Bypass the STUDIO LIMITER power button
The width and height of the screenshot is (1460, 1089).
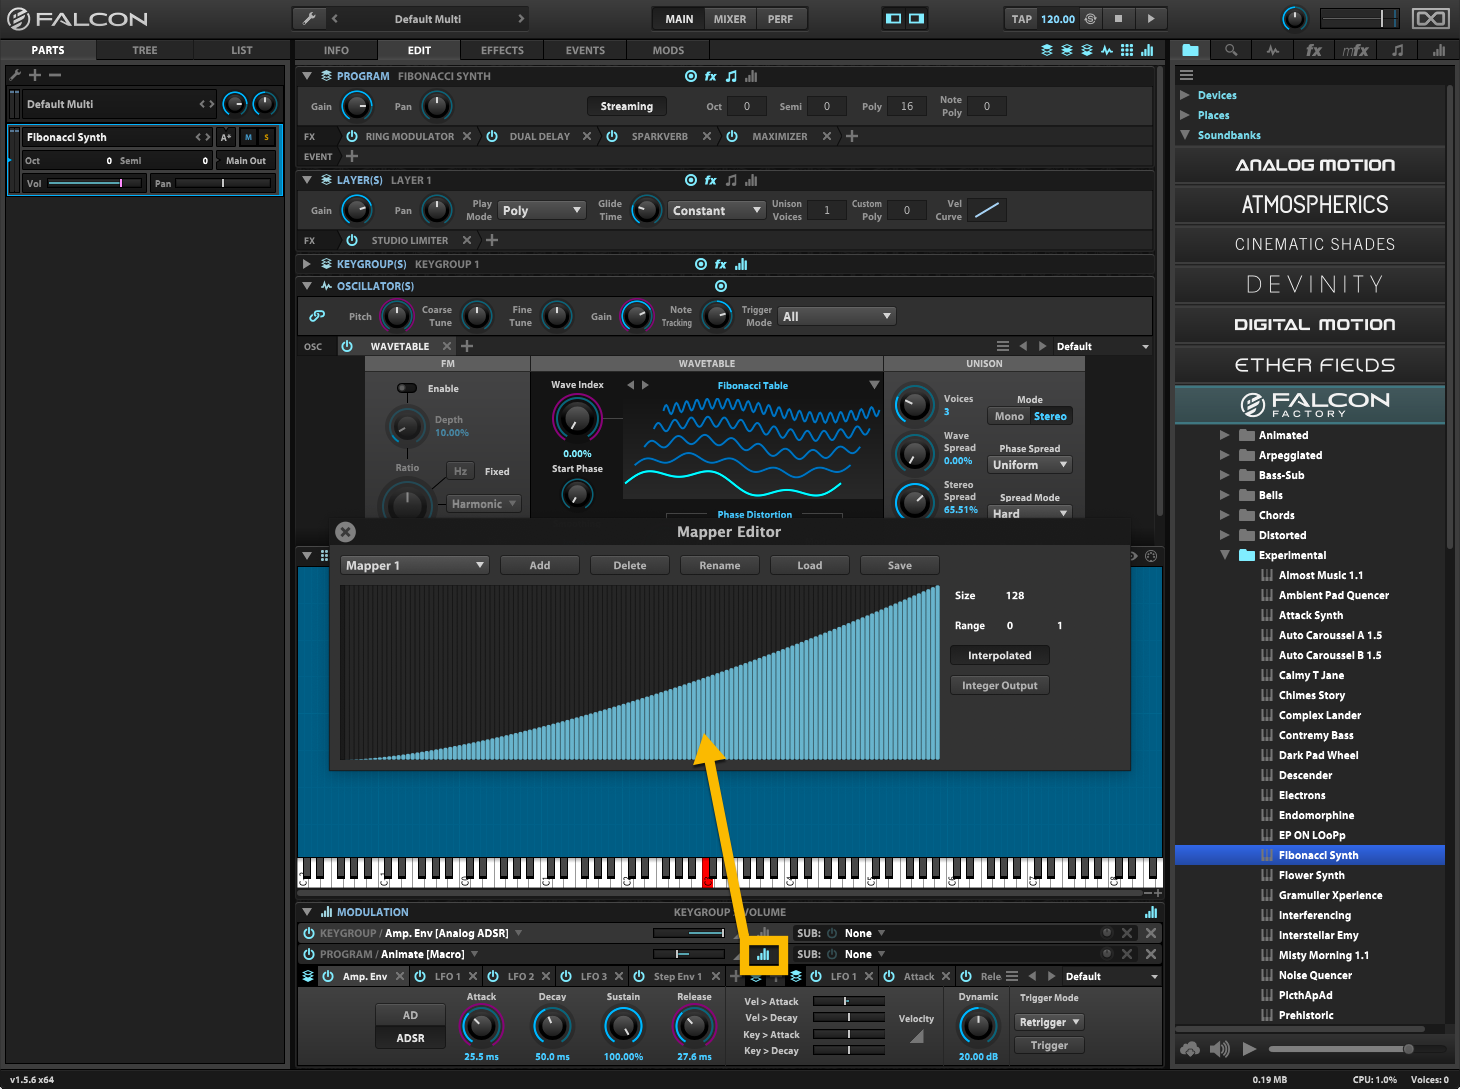click(x=352, y=240)
